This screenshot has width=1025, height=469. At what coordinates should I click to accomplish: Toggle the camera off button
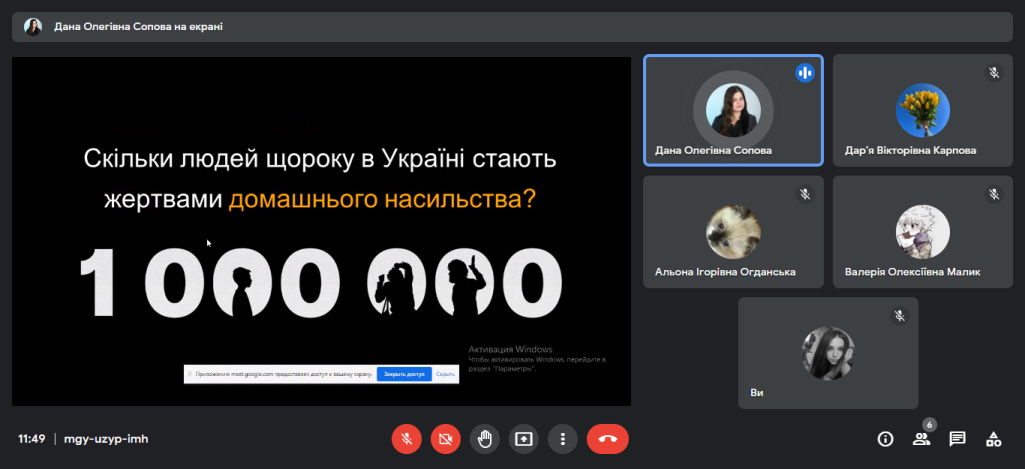pyautogui.click(x=445, y=439)
